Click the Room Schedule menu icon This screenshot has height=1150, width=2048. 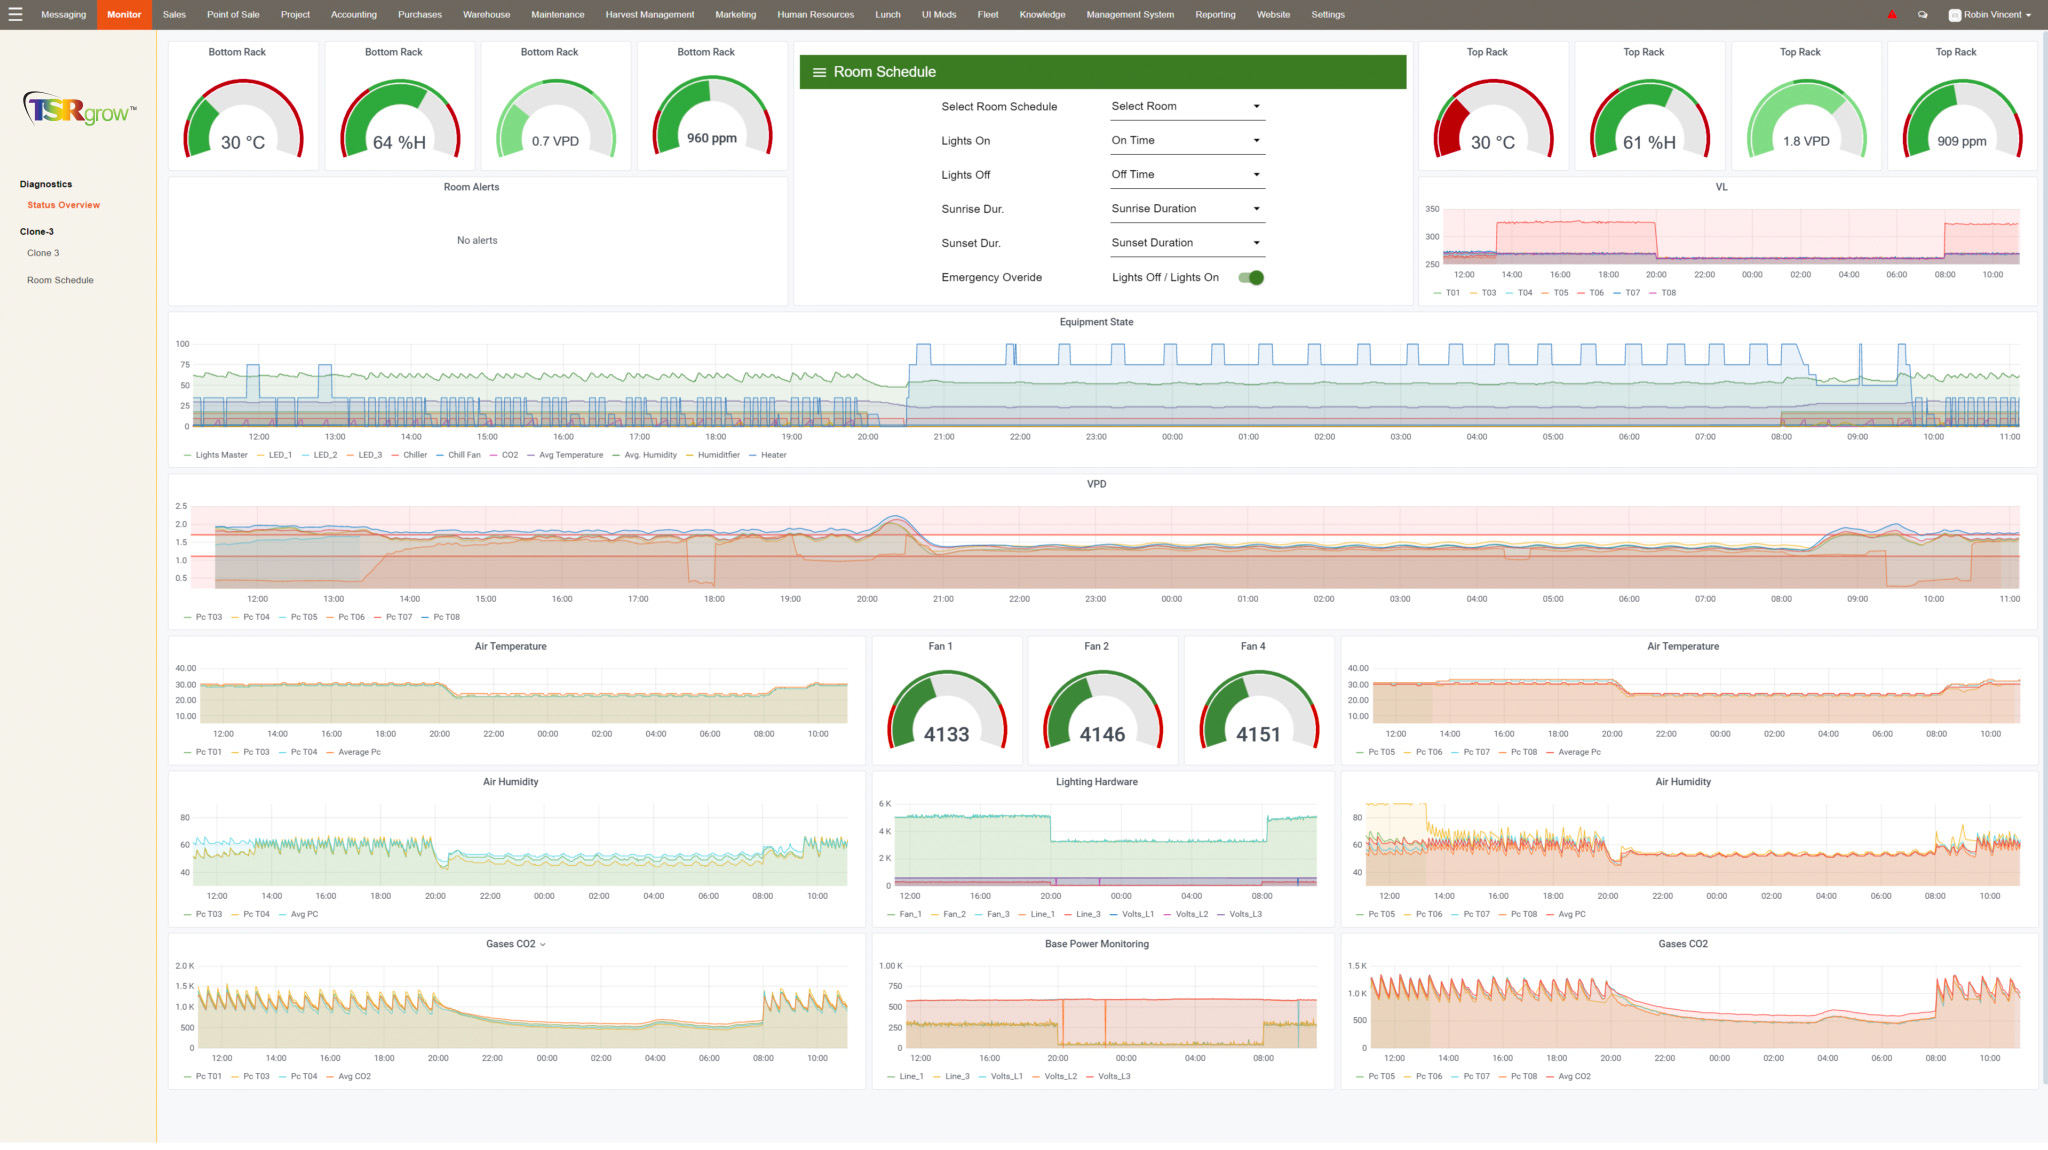coord(817,72)
